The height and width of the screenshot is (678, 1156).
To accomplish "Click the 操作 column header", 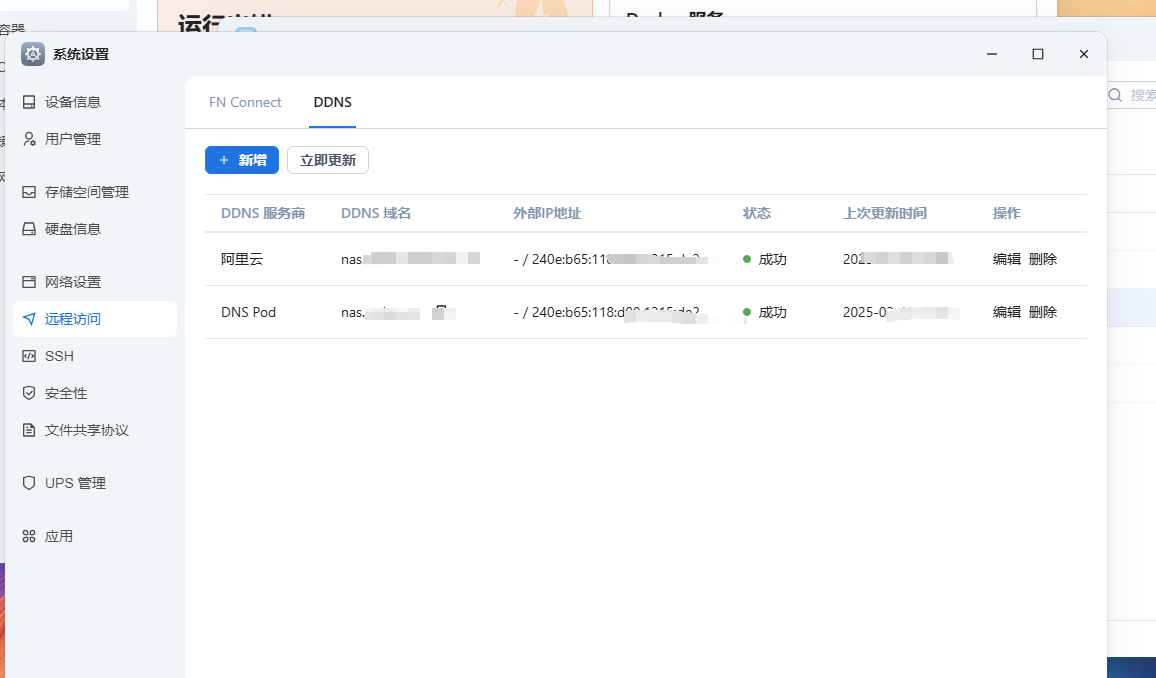I will 1006,213.
